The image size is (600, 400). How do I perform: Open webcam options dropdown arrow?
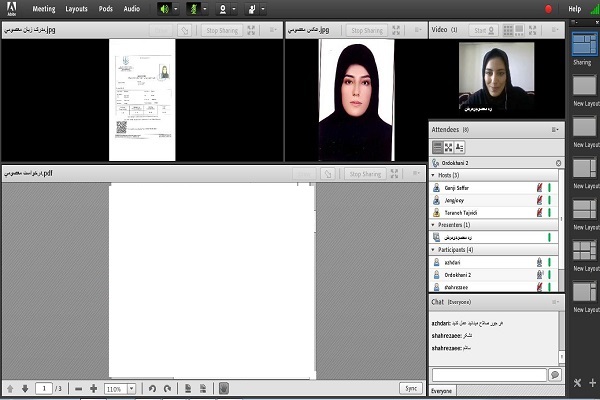pos(234,9)
